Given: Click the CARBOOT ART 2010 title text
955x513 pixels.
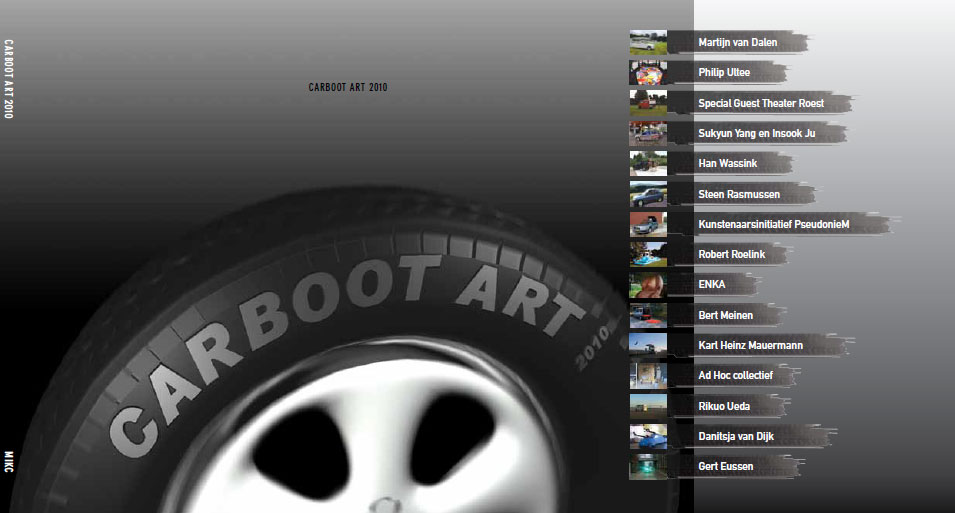Looking at the screenshot, I should (348, 88).
